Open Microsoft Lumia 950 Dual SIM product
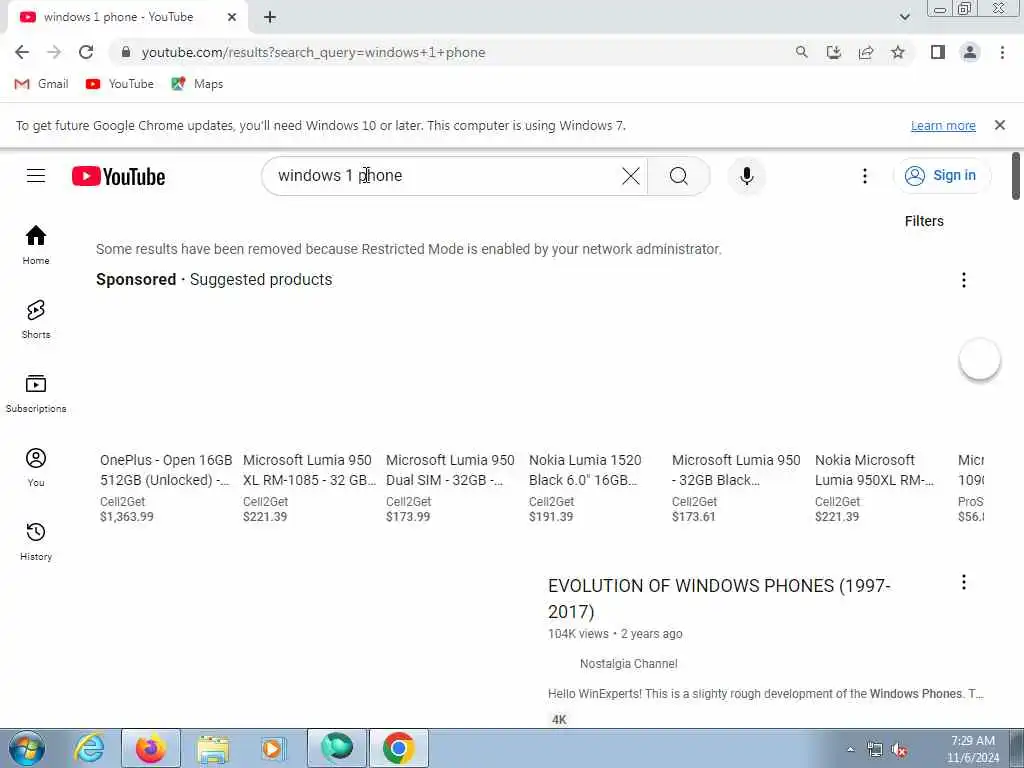 click(450, 470)
